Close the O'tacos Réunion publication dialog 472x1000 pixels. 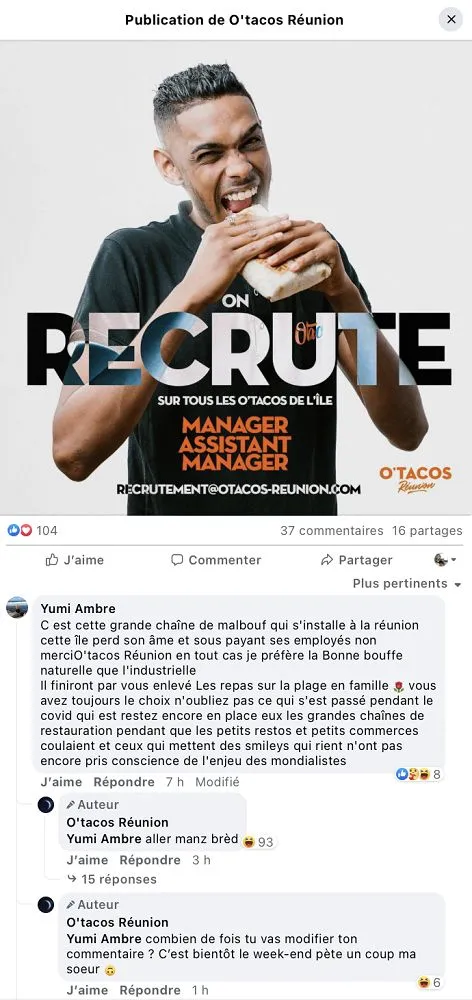pyautogui.click(x=451, y=19)
